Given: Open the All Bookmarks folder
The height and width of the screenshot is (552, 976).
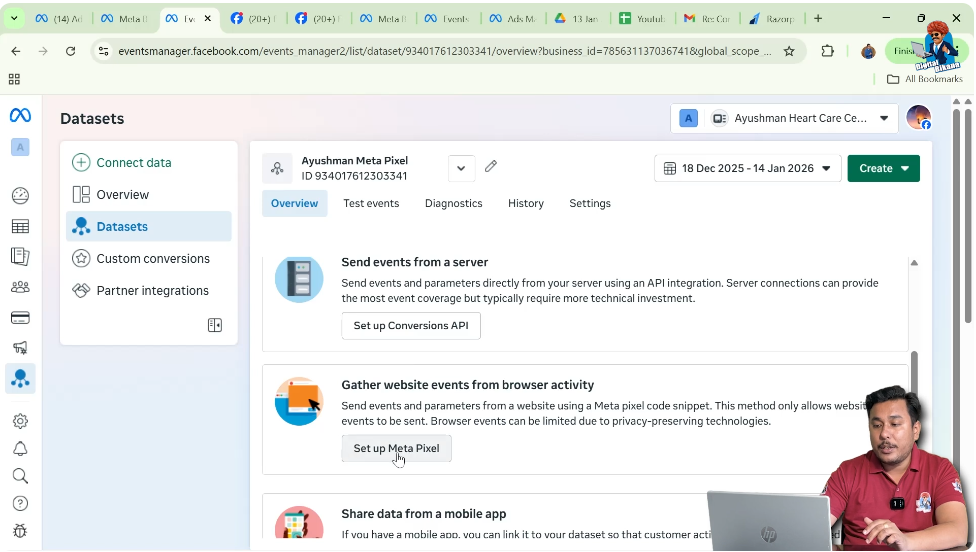Looking at the screenshot, I should coord(924,79).
